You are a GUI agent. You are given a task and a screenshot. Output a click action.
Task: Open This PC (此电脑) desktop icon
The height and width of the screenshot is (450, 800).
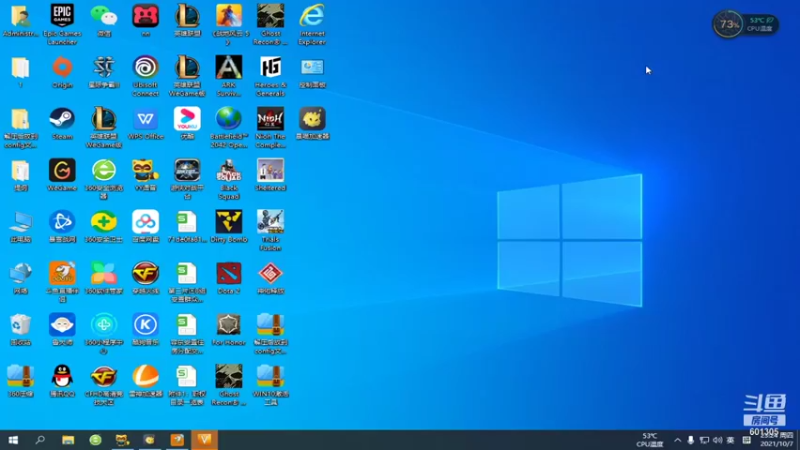point(20,227)
